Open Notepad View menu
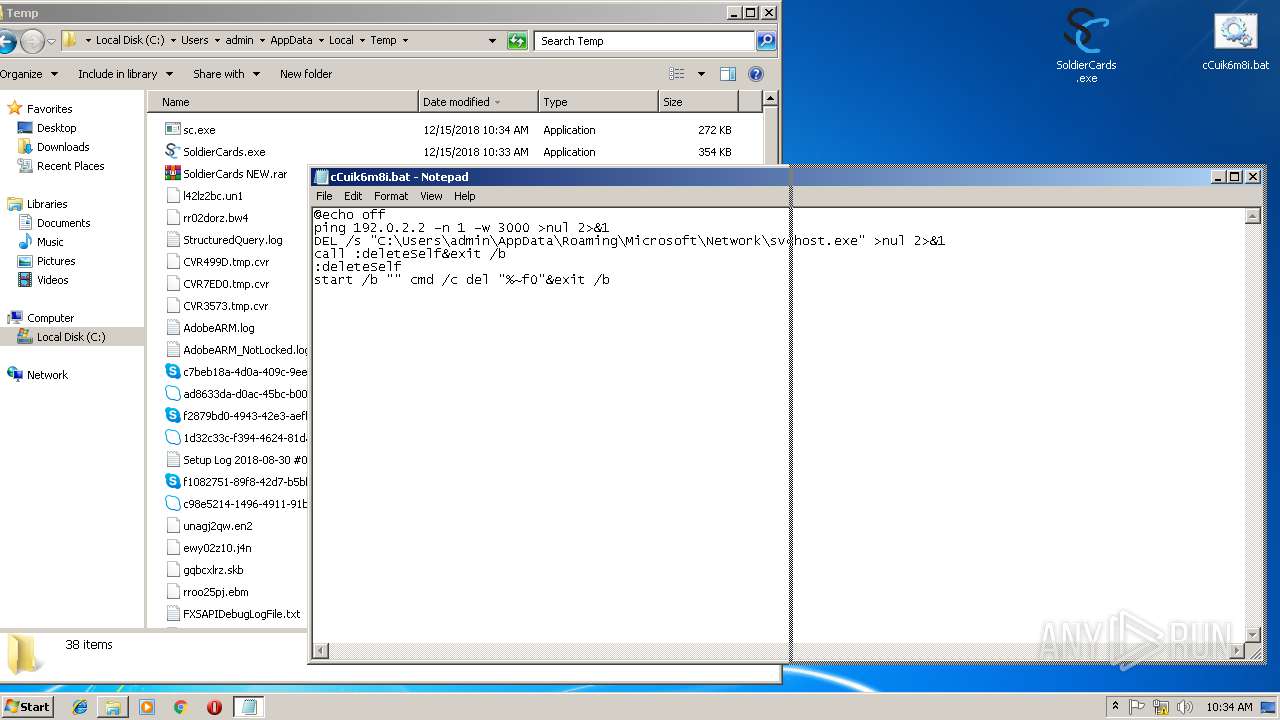 (431, 196)
